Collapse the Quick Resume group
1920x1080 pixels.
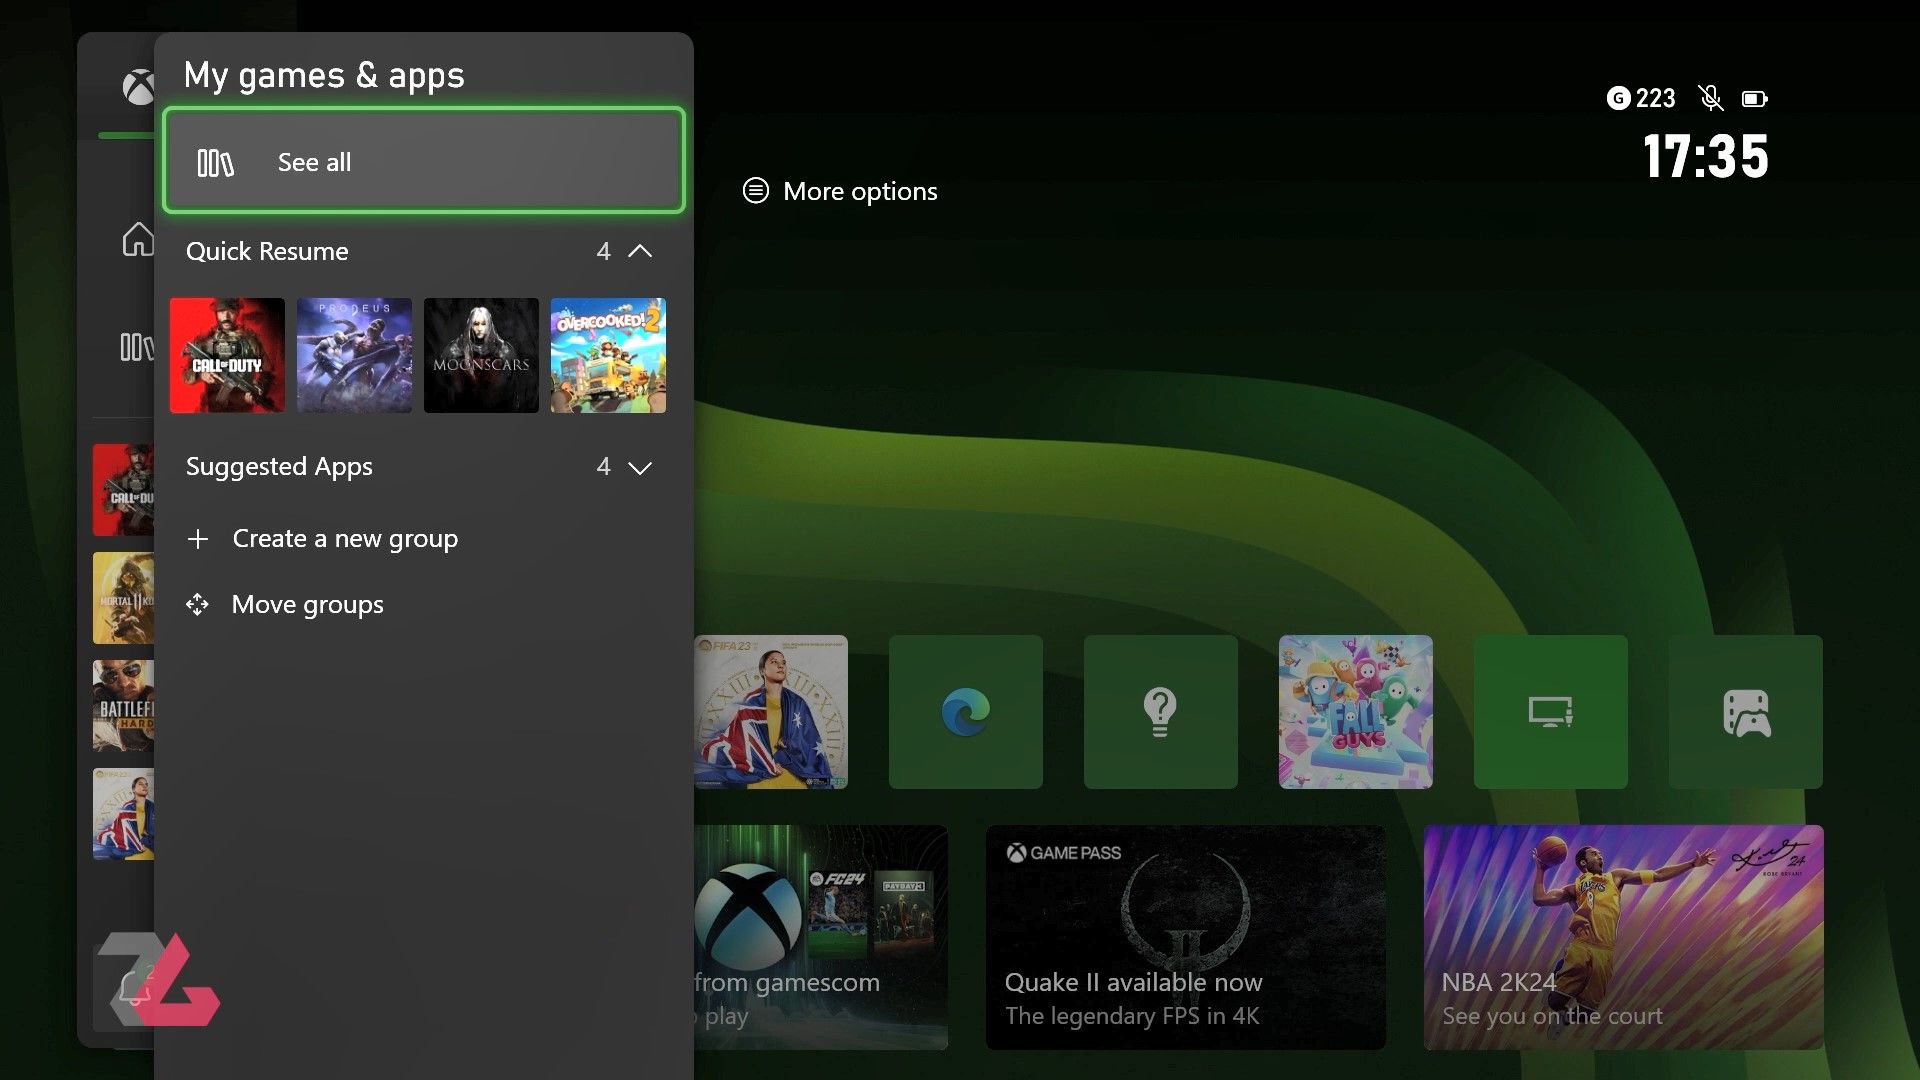[640, 251]
